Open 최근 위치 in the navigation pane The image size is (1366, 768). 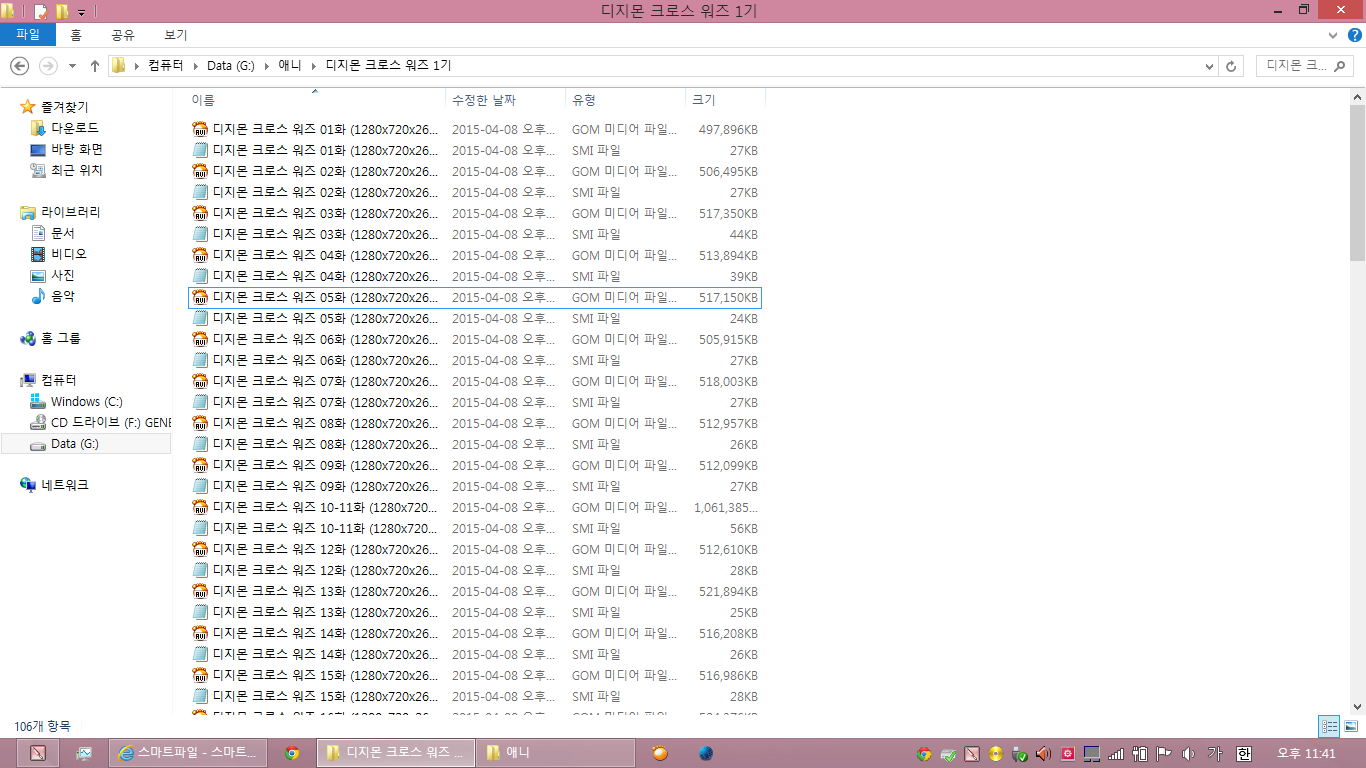click(x=77, y=170)
